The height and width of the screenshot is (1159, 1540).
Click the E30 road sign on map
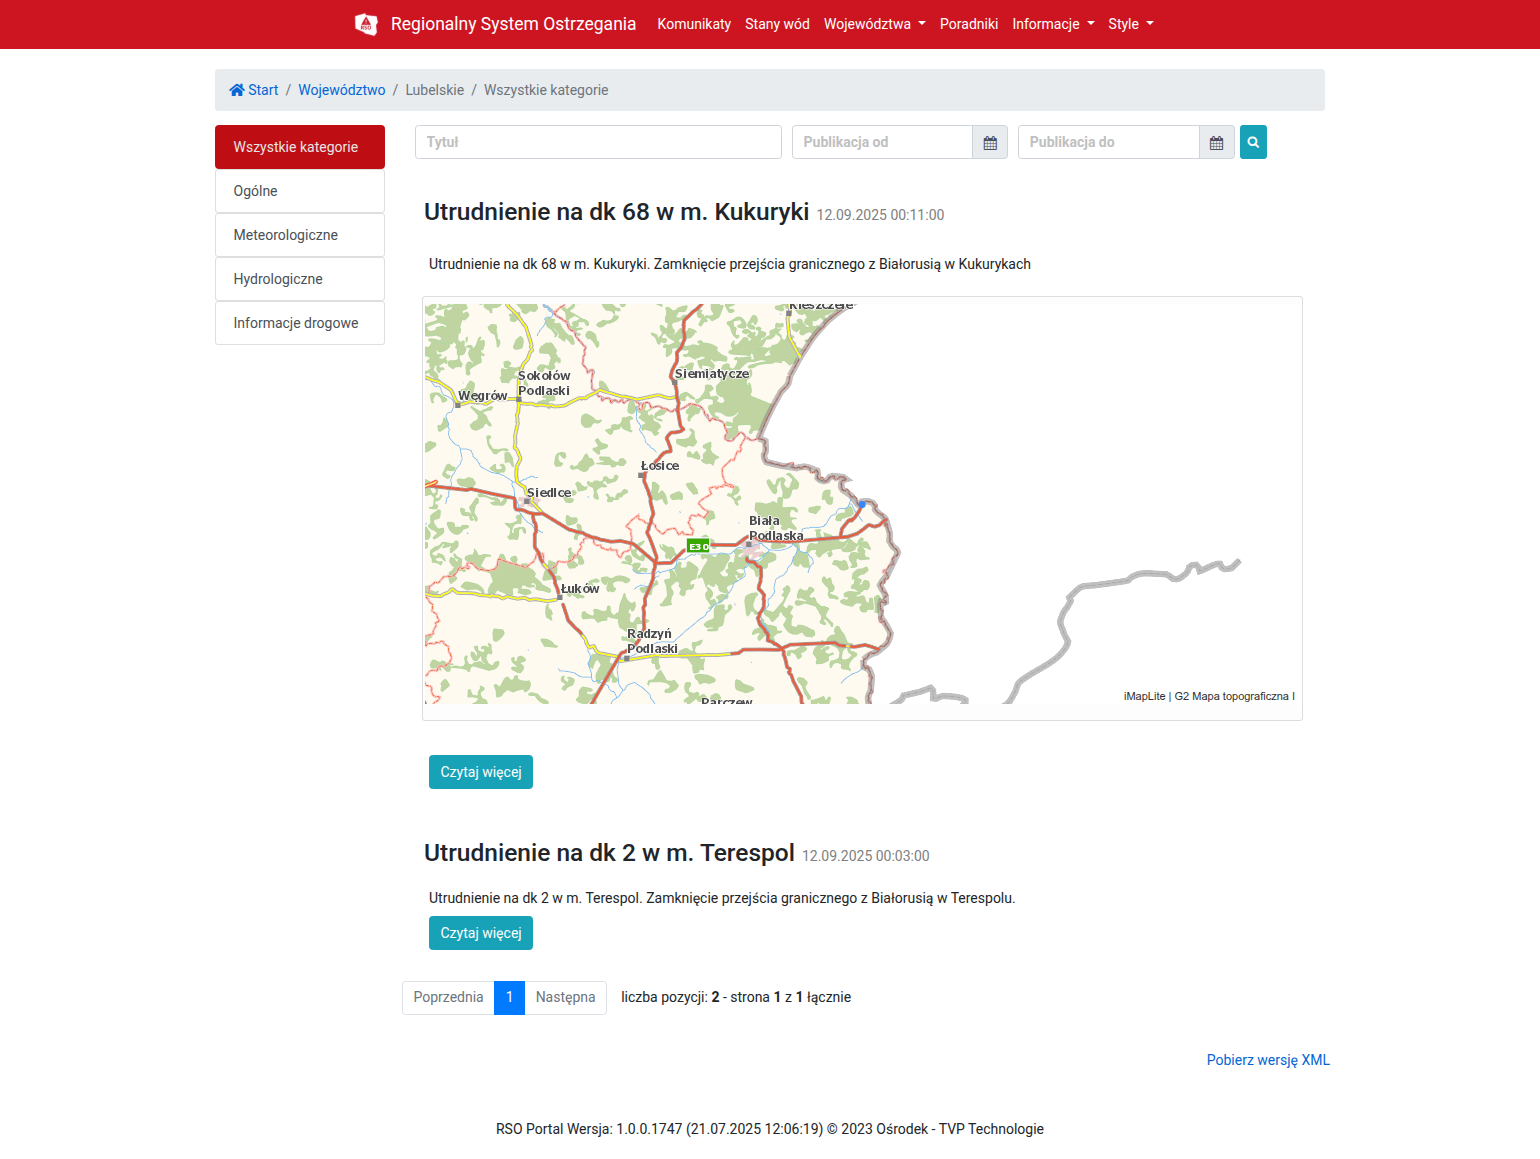pyautogui.click(x=698, y=546)
